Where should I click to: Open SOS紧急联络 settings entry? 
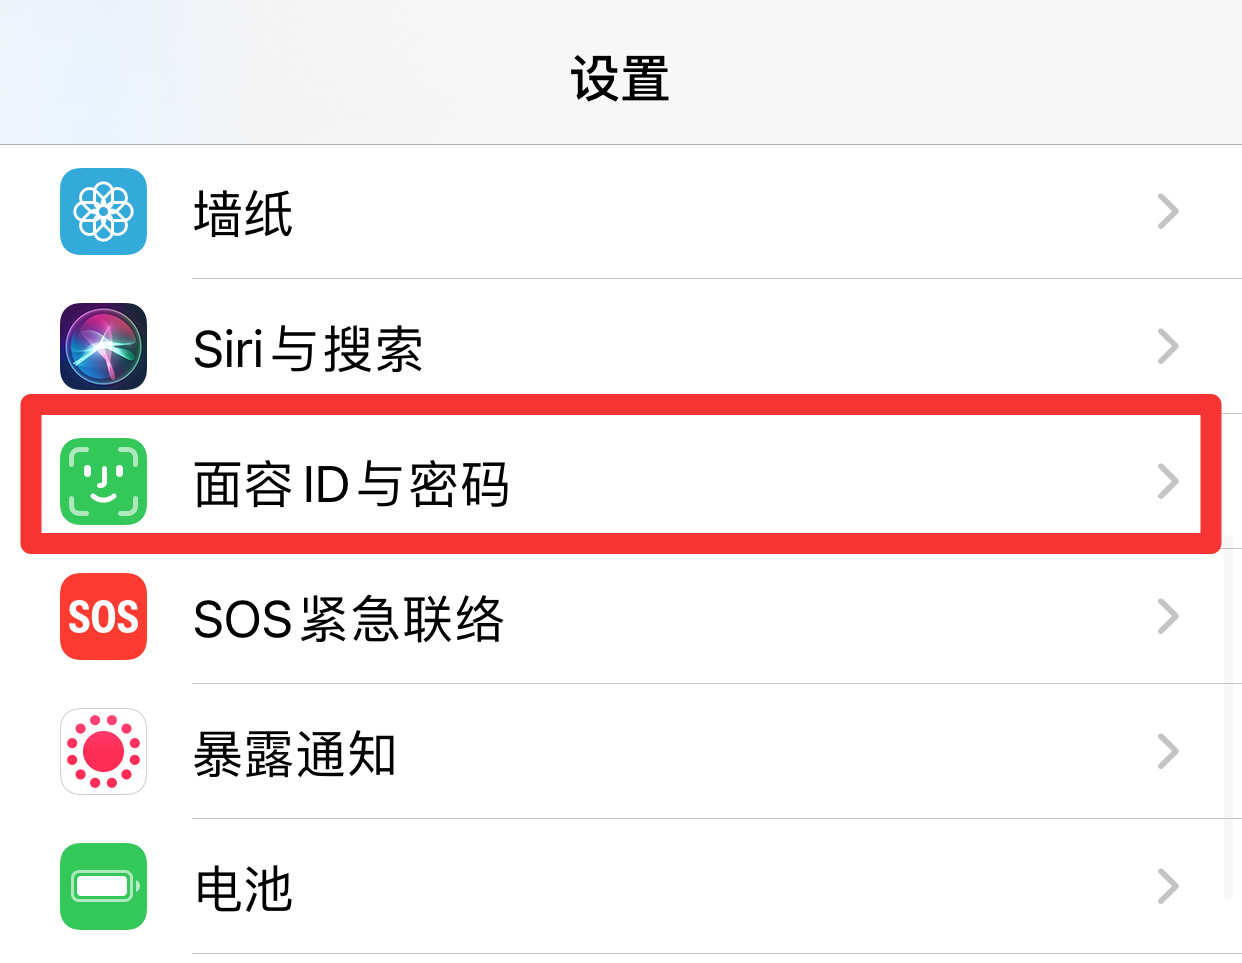pos(621,617)
